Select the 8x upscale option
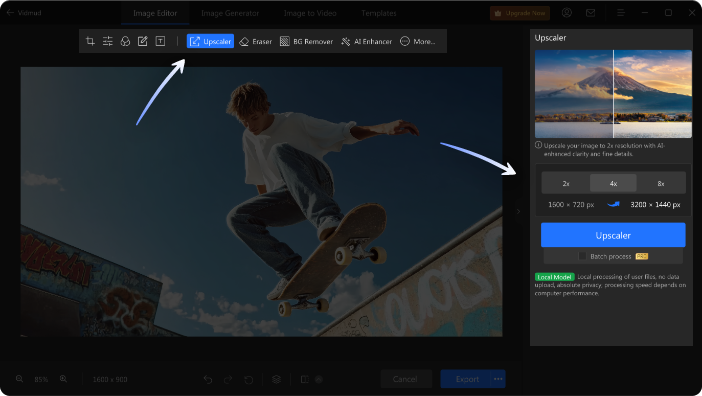This screenshot has height=396, width=702. (661, 183)
